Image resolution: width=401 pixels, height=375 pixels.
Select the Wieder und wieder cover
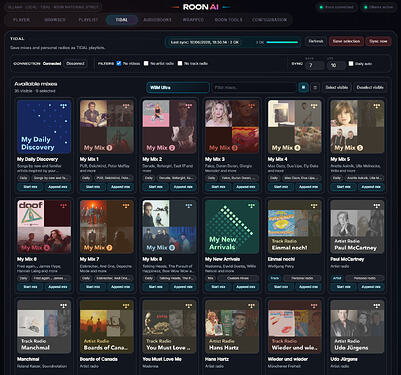coord(295,327)
